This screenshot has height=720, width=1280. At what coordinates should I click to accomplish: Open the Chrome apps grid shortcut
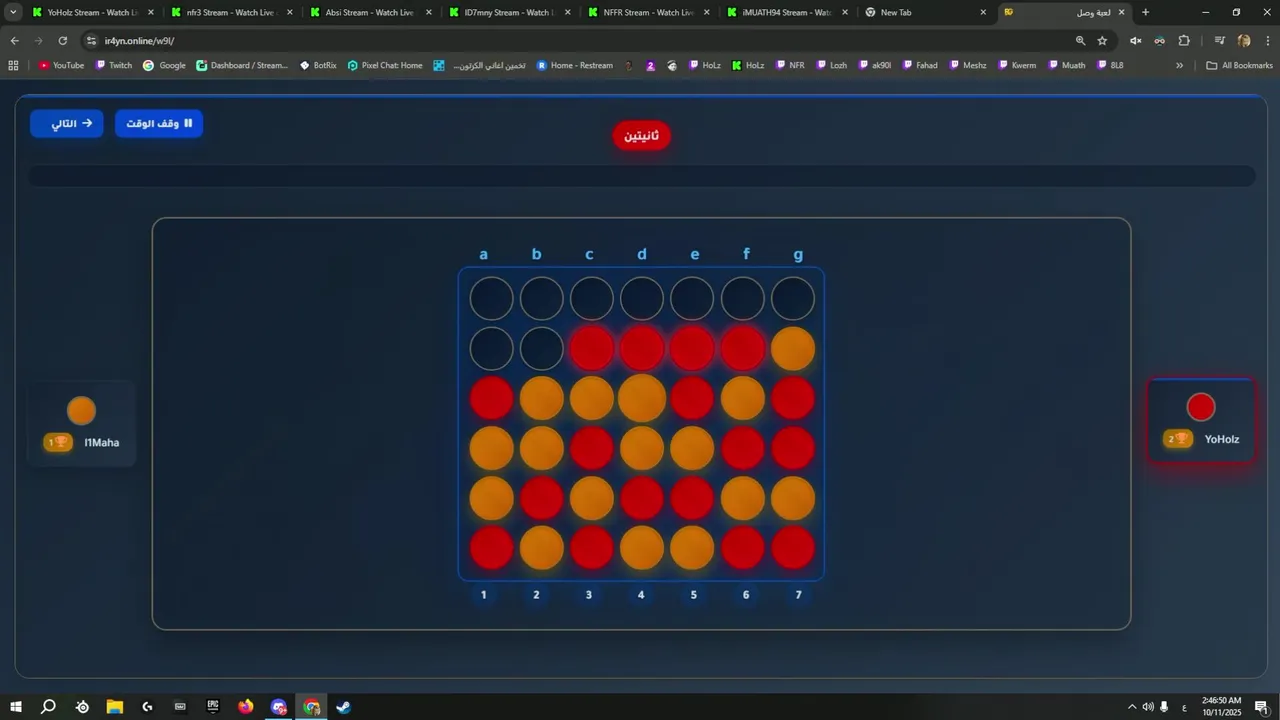click(x=13, y=65)
